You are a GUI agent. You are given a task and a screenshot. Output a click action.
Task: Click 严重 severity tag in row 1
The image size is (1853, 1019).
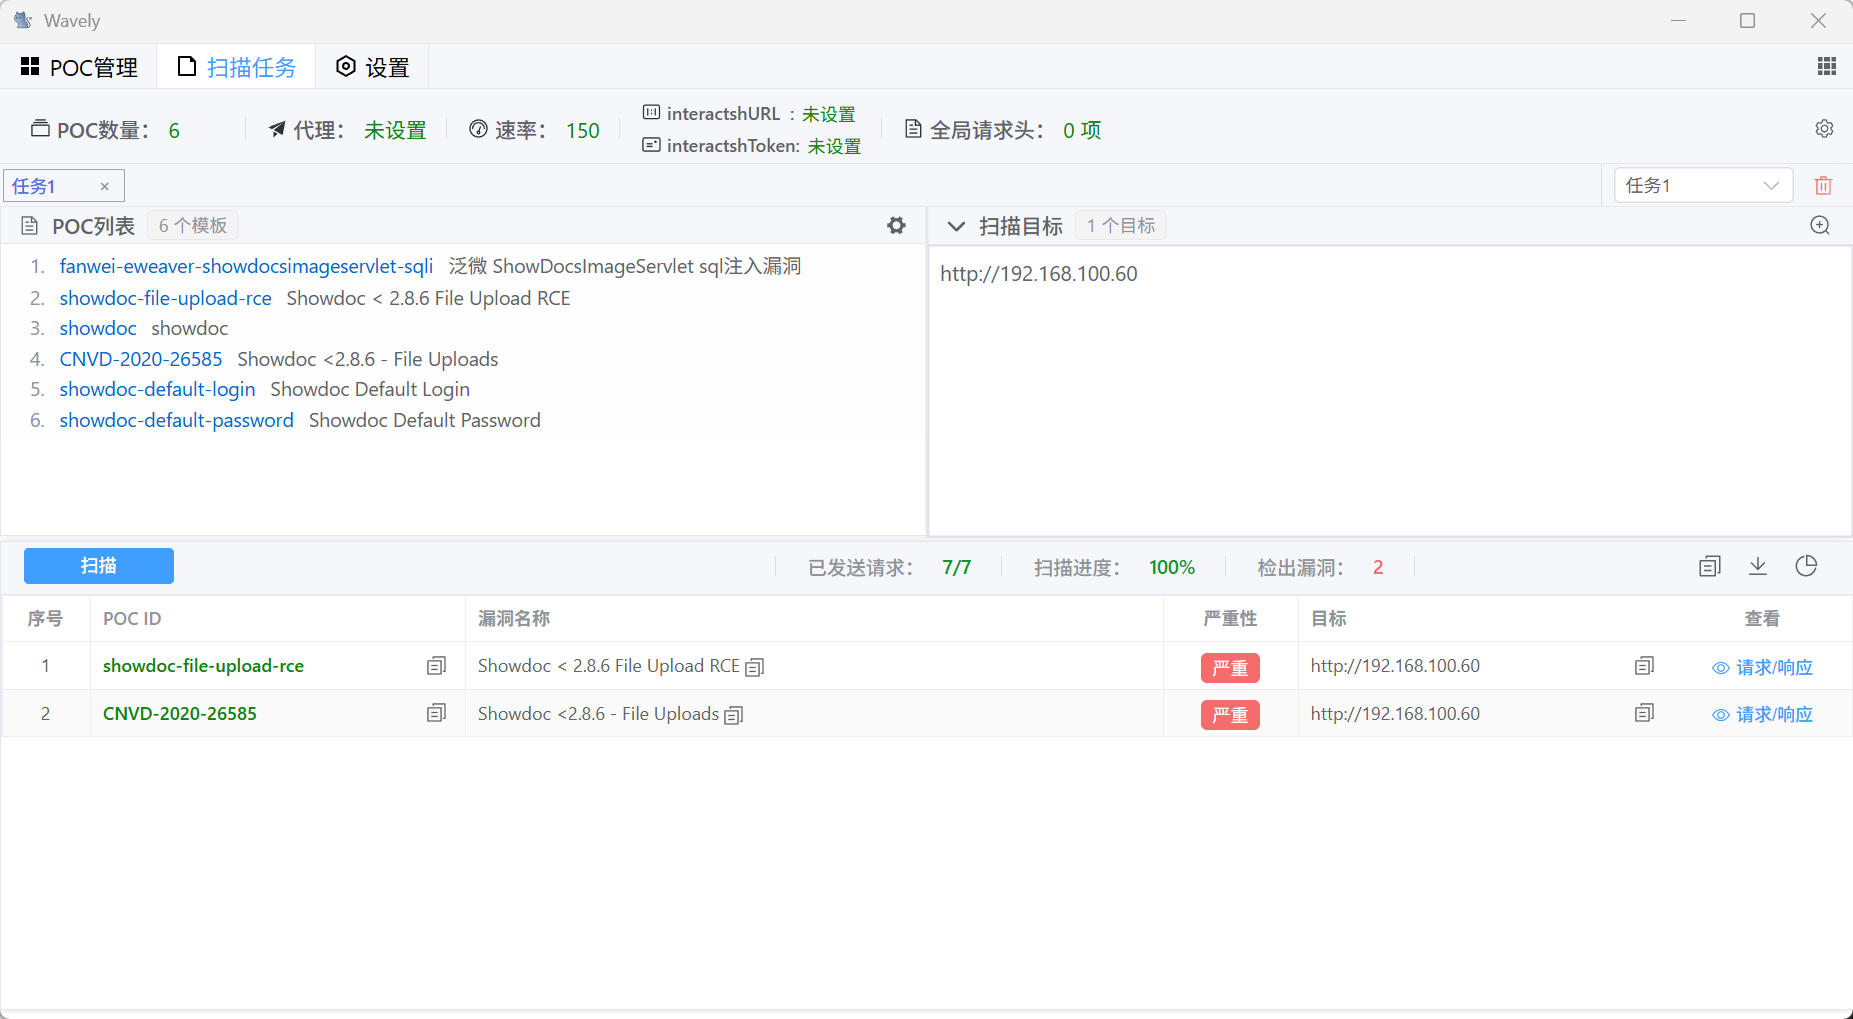(x=1230, y=667)
